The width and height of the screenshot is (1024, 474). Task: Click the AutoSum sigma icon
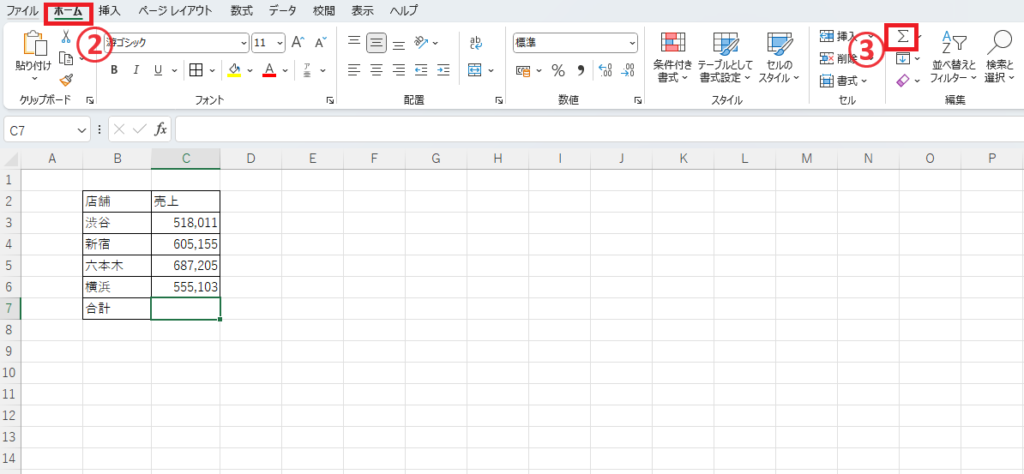[903, 38]
